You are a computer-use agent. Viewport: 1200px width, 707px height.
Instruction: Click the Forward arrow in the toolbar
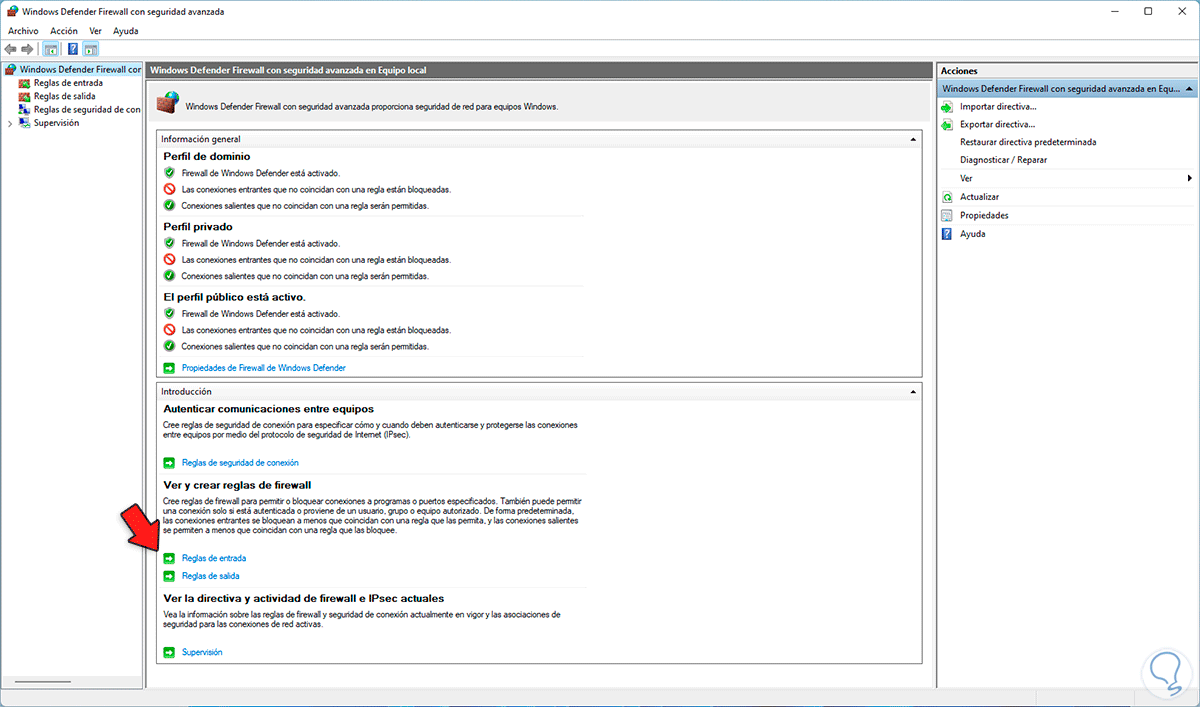point(28,49)
